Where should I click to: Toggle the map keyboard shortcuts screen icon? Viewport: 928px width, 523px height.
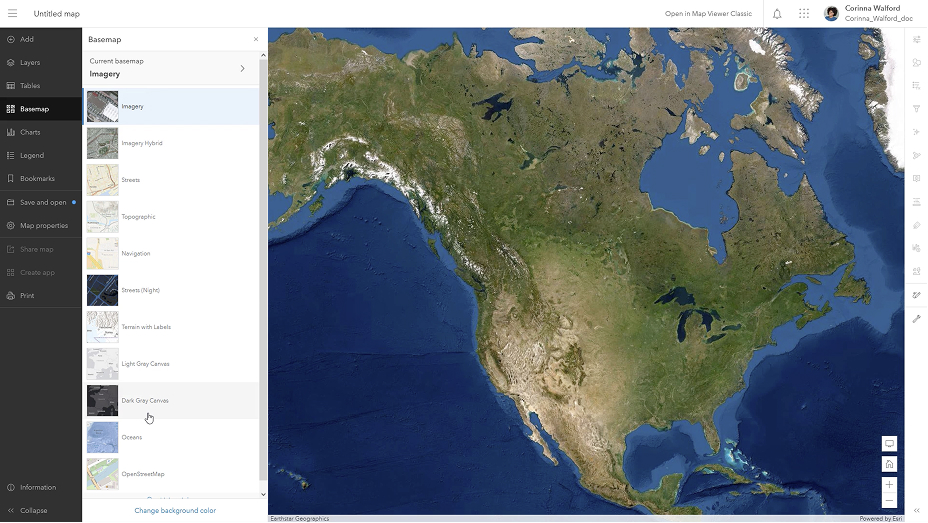(x=889, y=443)
